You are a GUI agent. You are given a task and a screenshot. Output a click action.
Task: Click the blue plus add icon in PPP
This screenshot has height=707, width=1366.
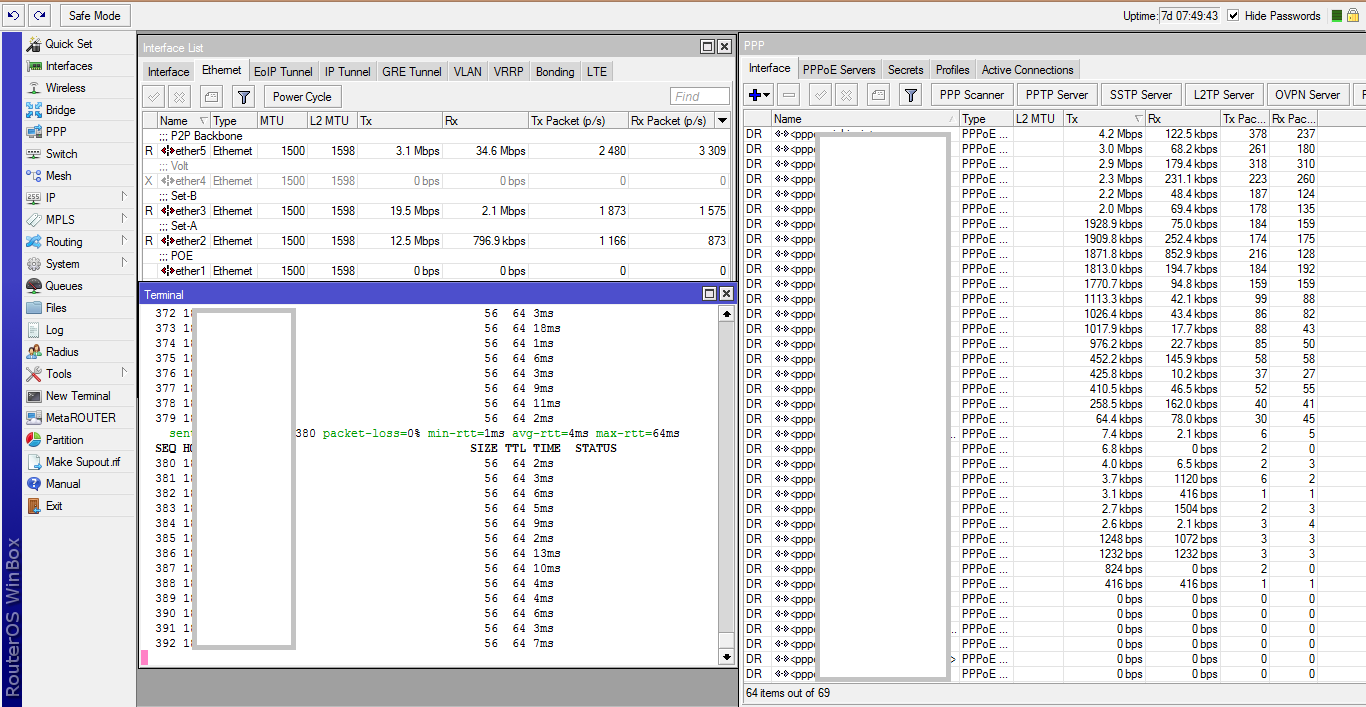[x=755, y=95]
